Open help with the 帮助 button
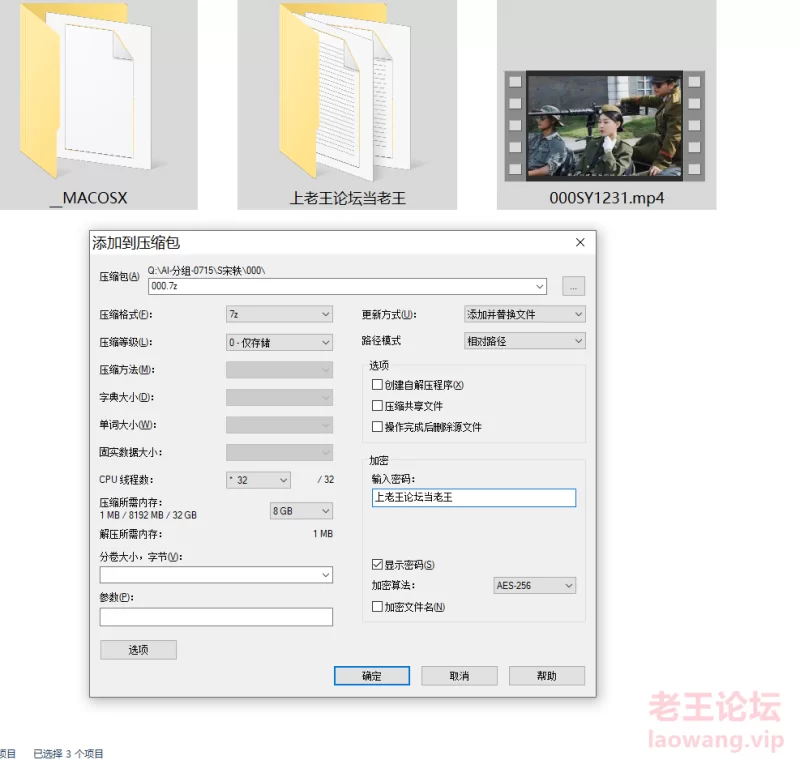The height and width of the screenshot is (760, 800). (x=546, y=676)
